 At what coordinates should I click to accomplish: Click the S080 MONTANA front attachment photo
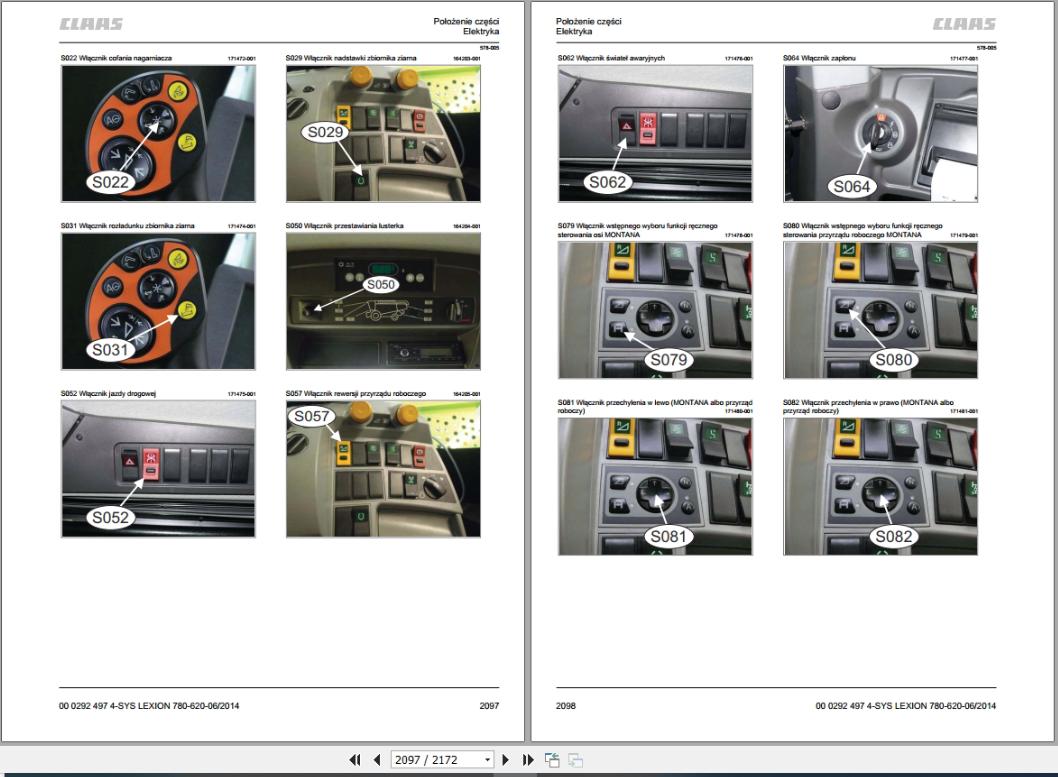[881, 310]
